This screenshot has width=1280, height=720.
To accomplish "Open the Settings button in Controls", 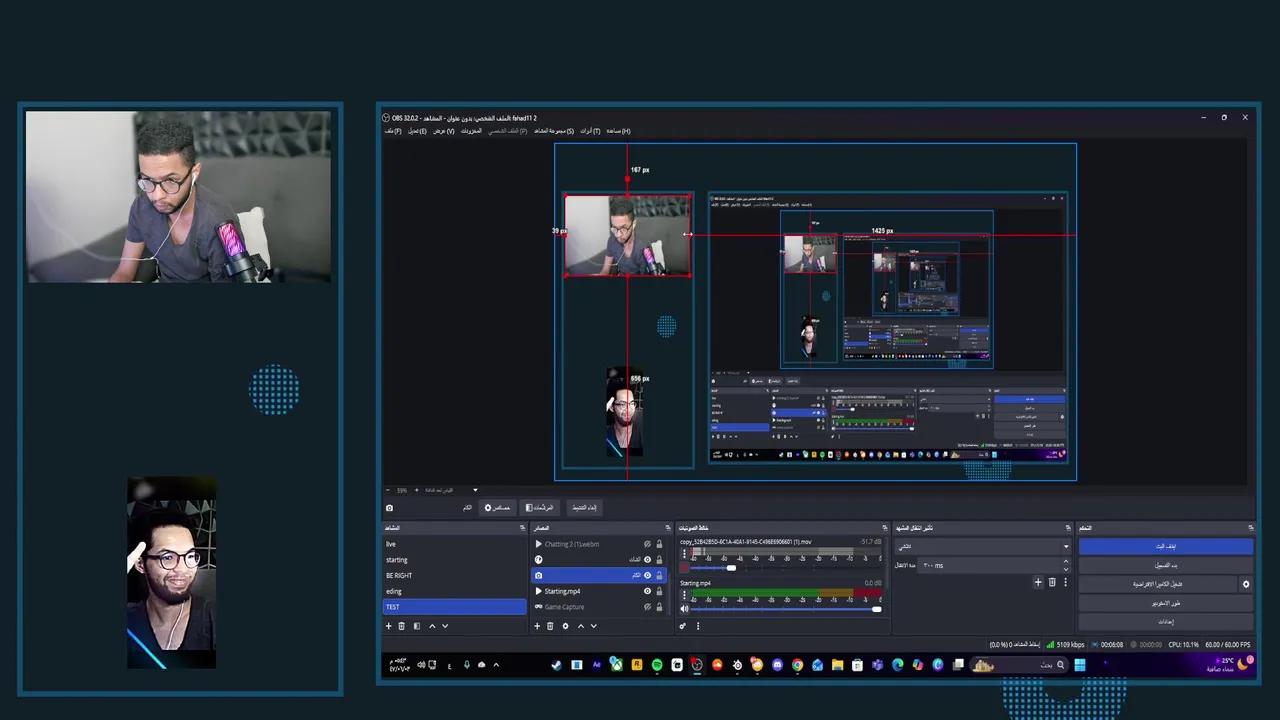I will click(1166, 622).
